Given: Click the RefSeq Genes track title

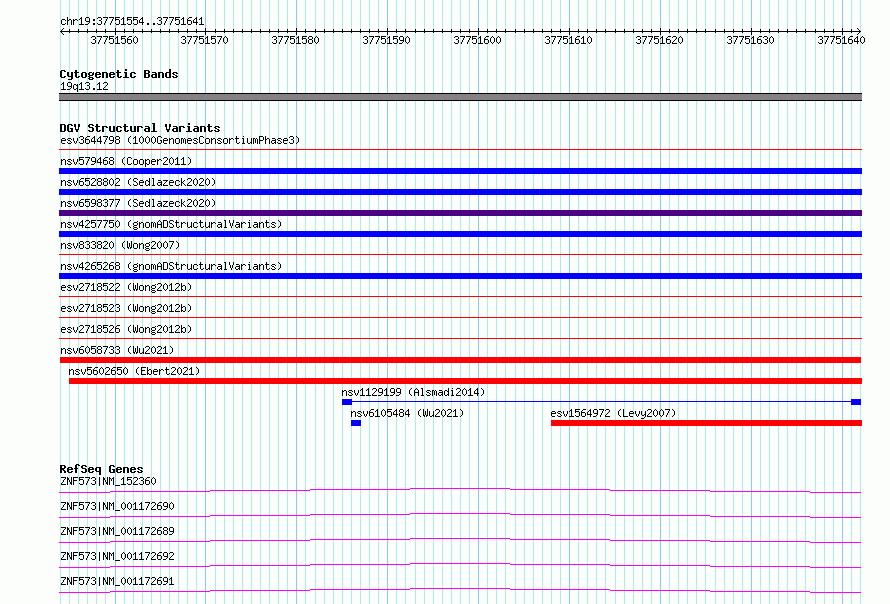Looking at the screenshot, I should [102, 469].
